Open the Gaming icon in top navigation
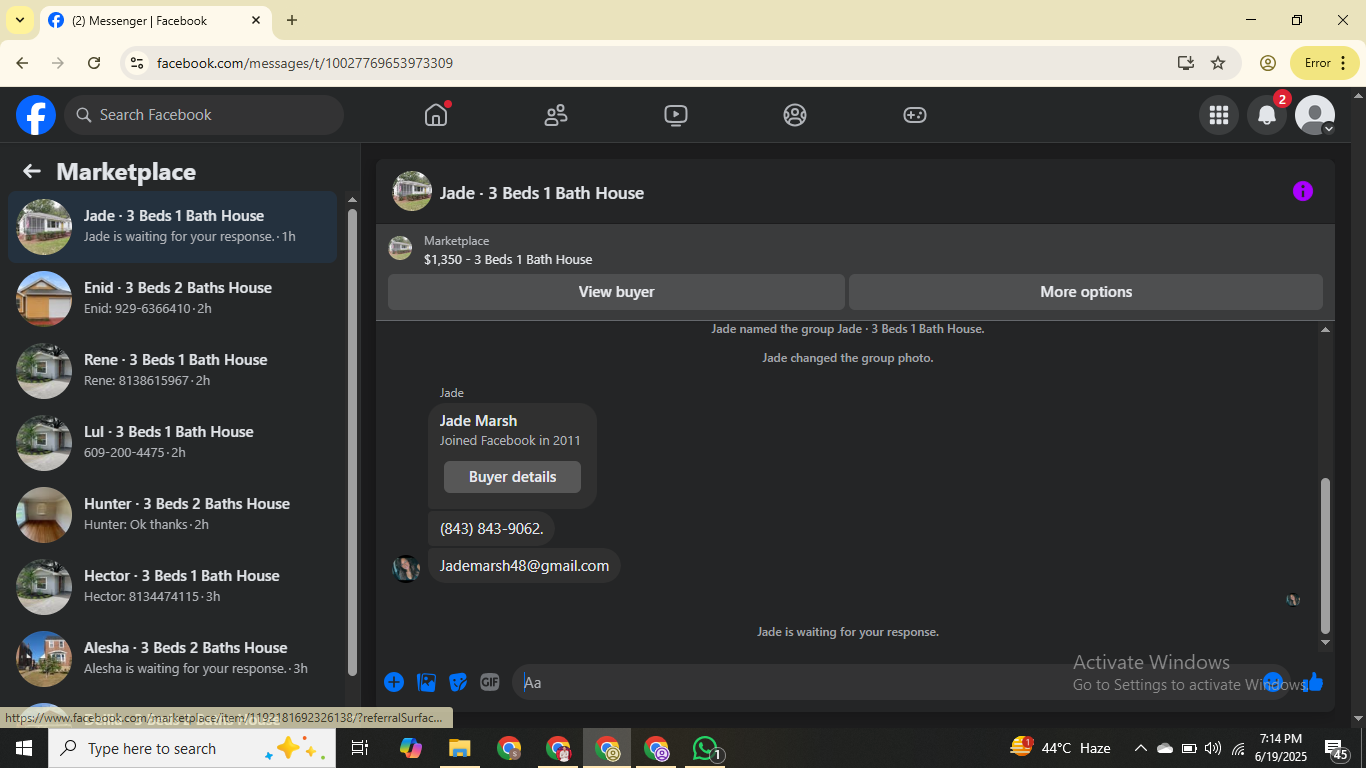Viewport: 1366px width, 768px height. pyautogui.click(x=915, y=115)
